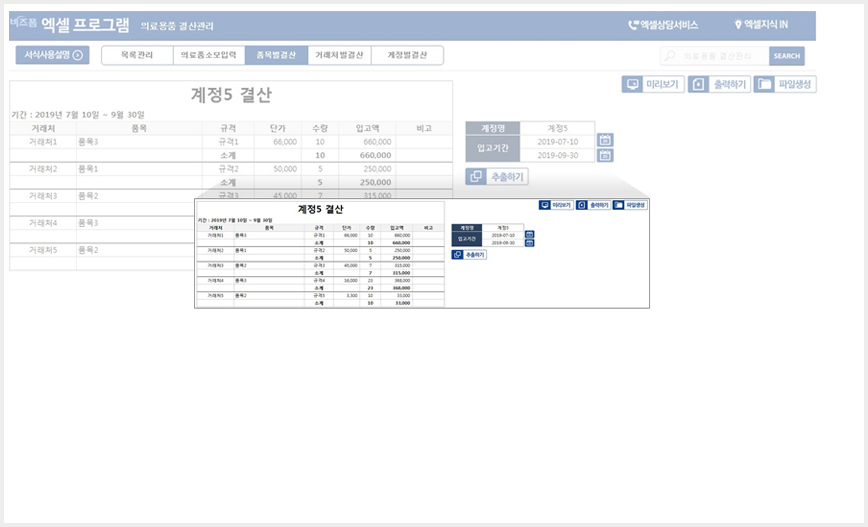The width and height of the screenshot is (868, 527).
Task: Switch to the 목록관리 tab
Action: 137,55
